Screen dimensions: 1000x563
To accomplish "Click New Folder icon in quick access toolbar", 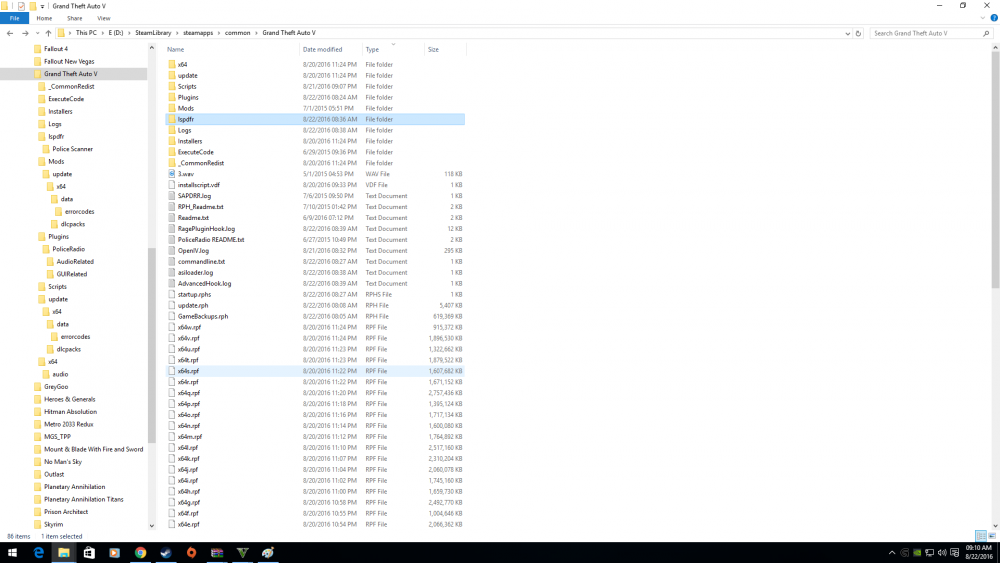I will coord(33,6).
